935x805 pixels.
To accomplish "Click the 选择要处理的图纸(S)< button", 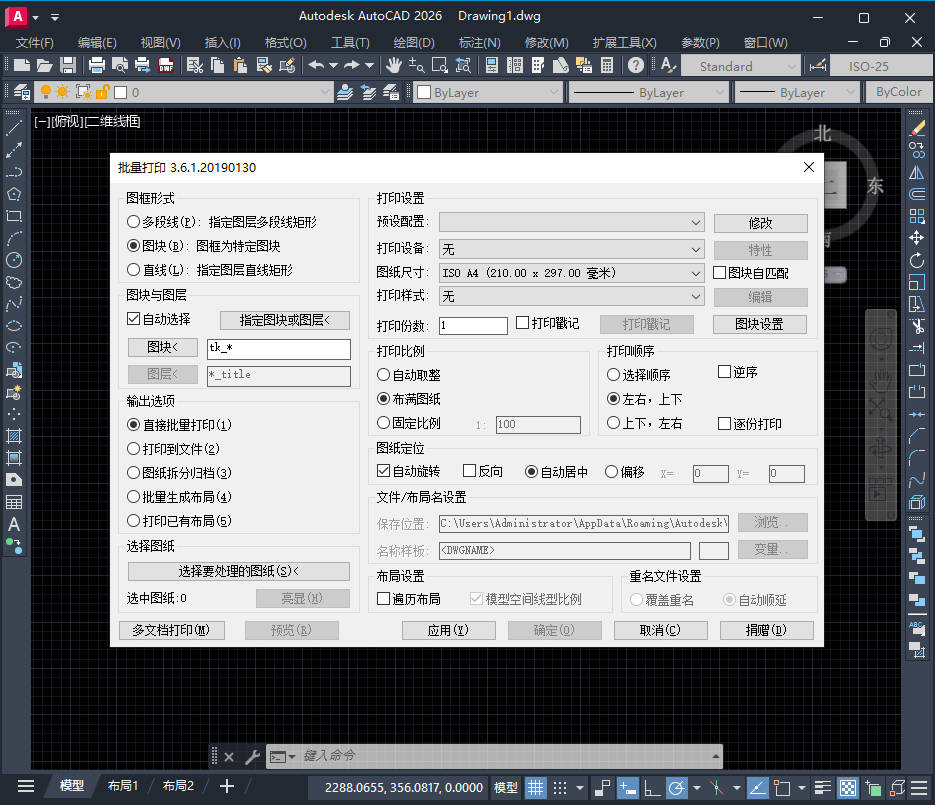I will 239,571.
